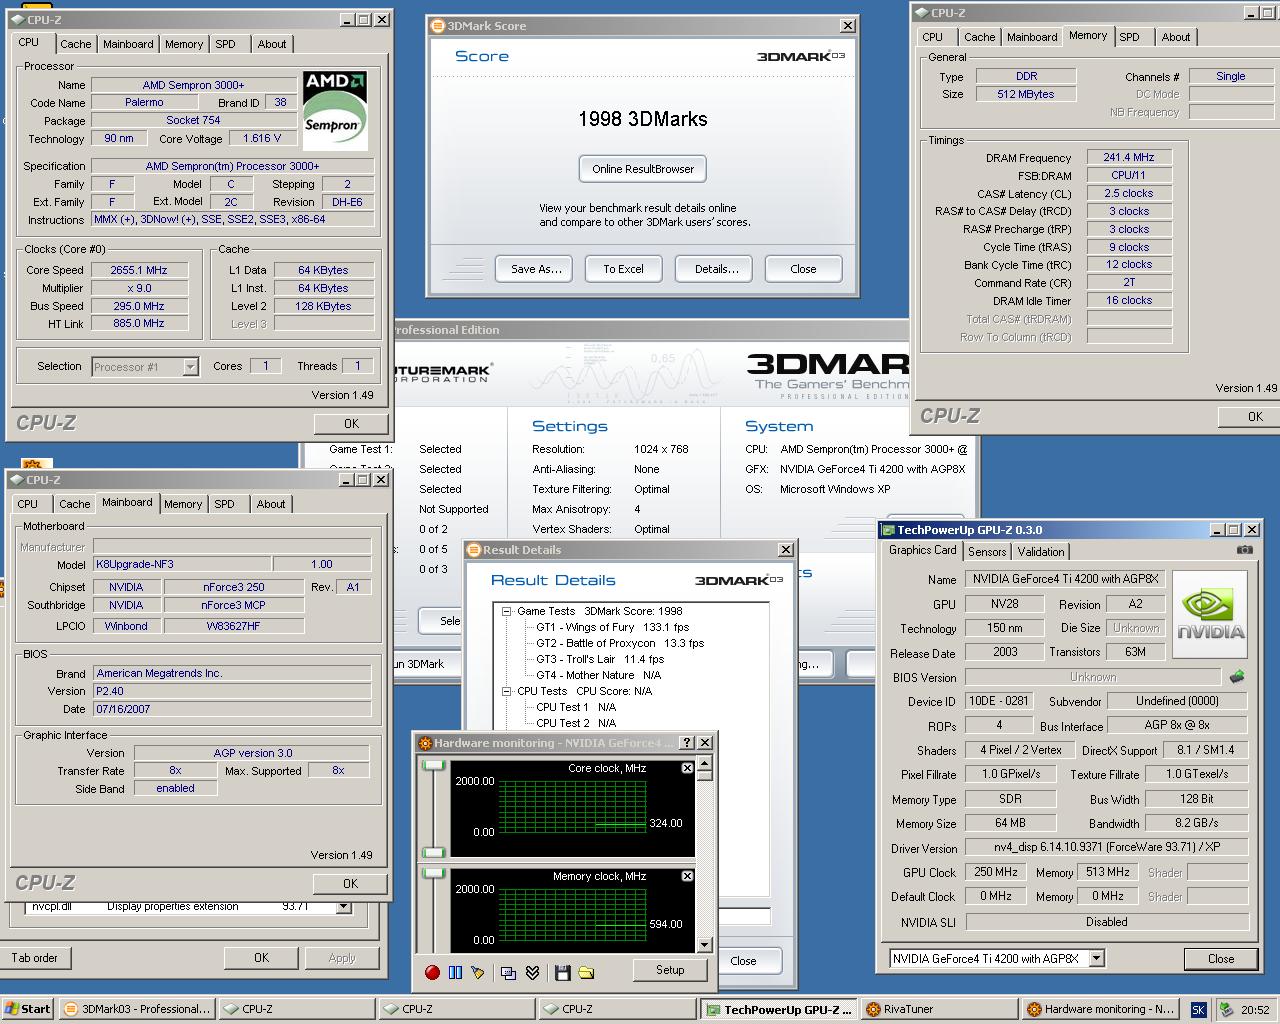Click the GPU-Z camera screenshot icon
The image size is (1280, 1024).
tap(1244, 550)
